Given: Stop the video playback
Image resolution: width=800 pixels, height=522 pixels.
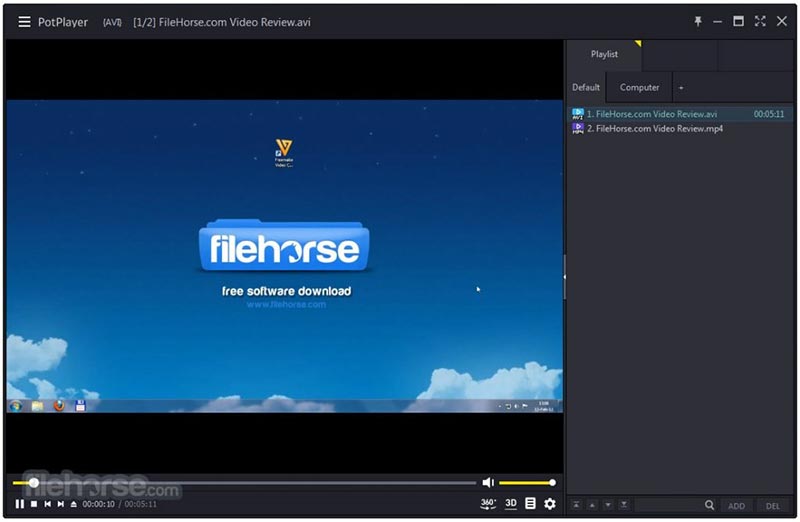Looking at the screenshot, I should (33, 504).
